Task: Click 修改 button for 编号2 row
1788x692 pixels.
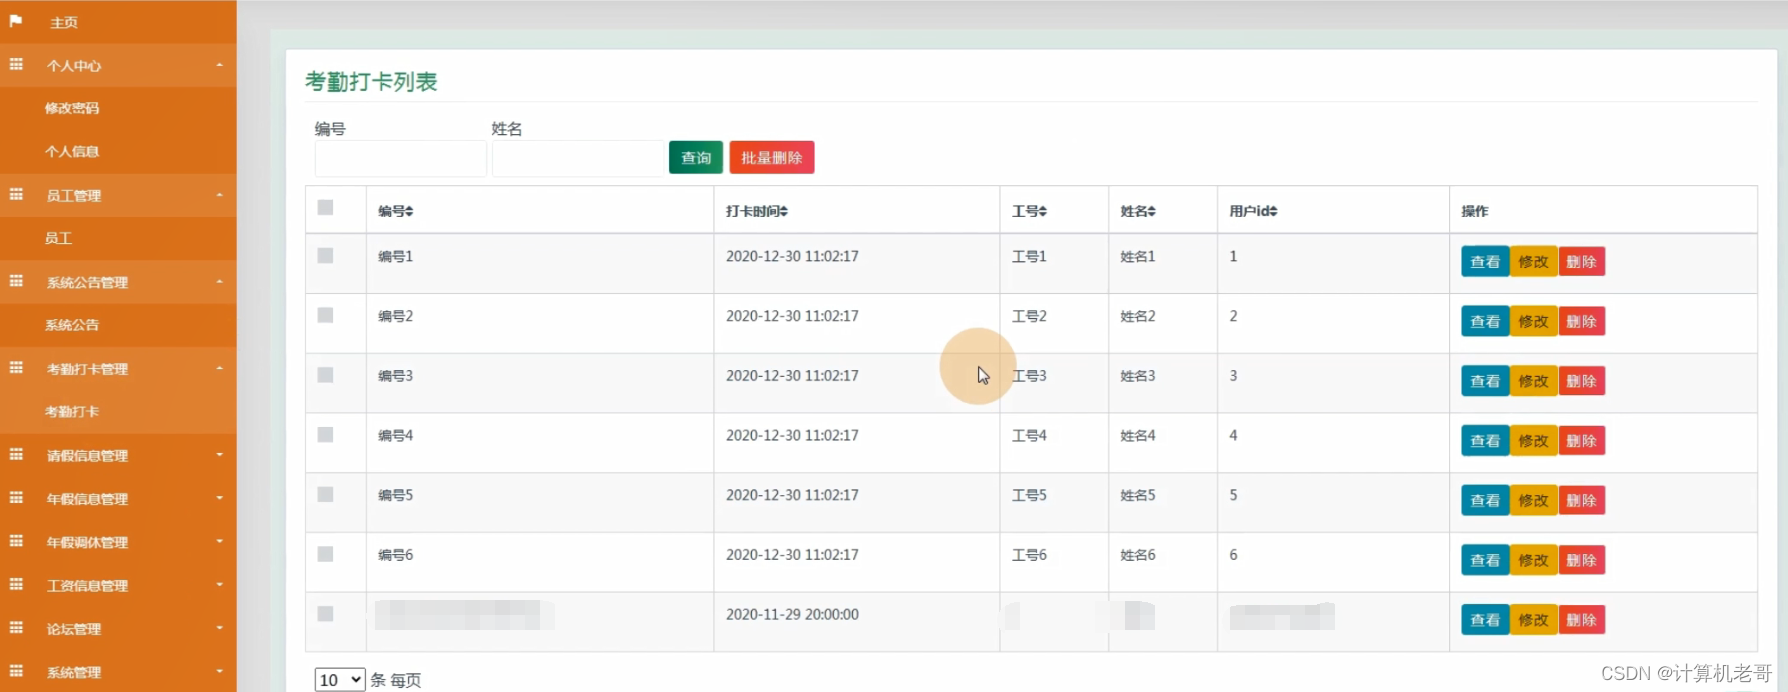Action: pos(1533,321)
